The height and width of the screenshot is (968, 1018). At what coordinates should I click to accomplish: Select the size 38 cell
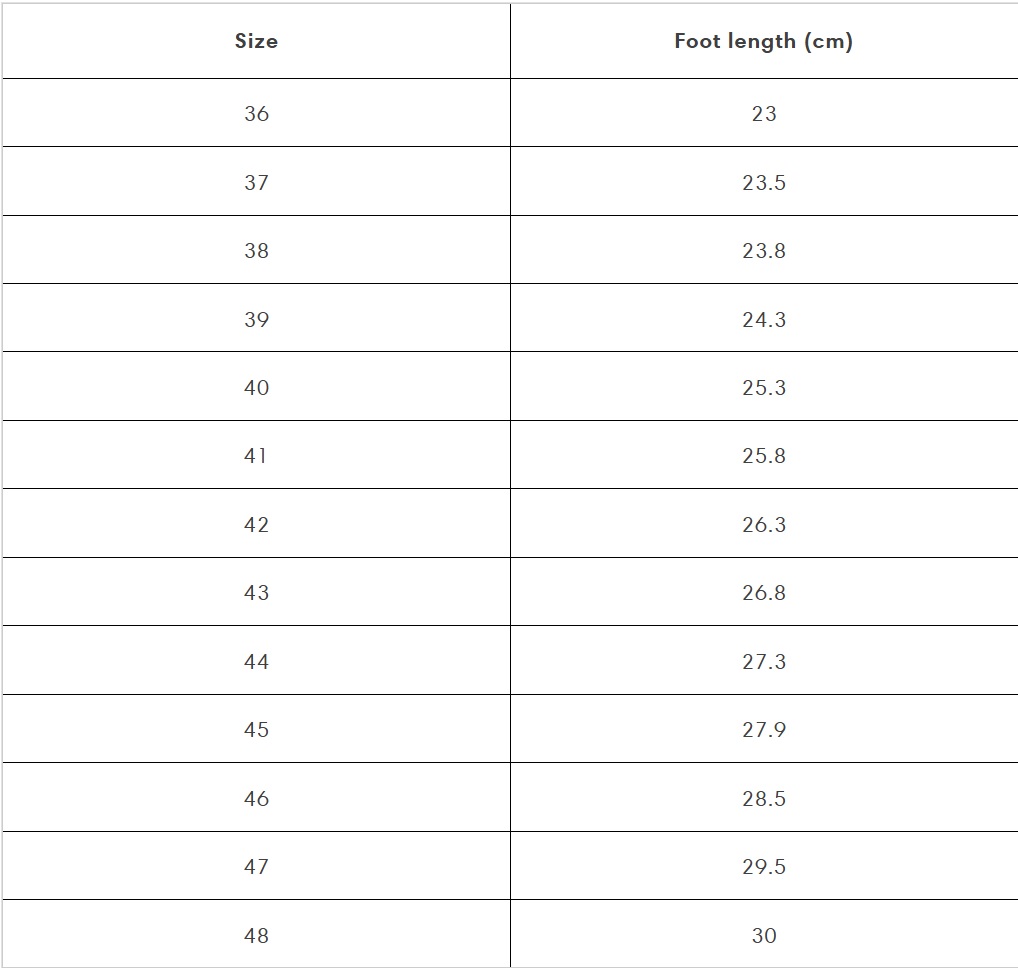(256, 250)
